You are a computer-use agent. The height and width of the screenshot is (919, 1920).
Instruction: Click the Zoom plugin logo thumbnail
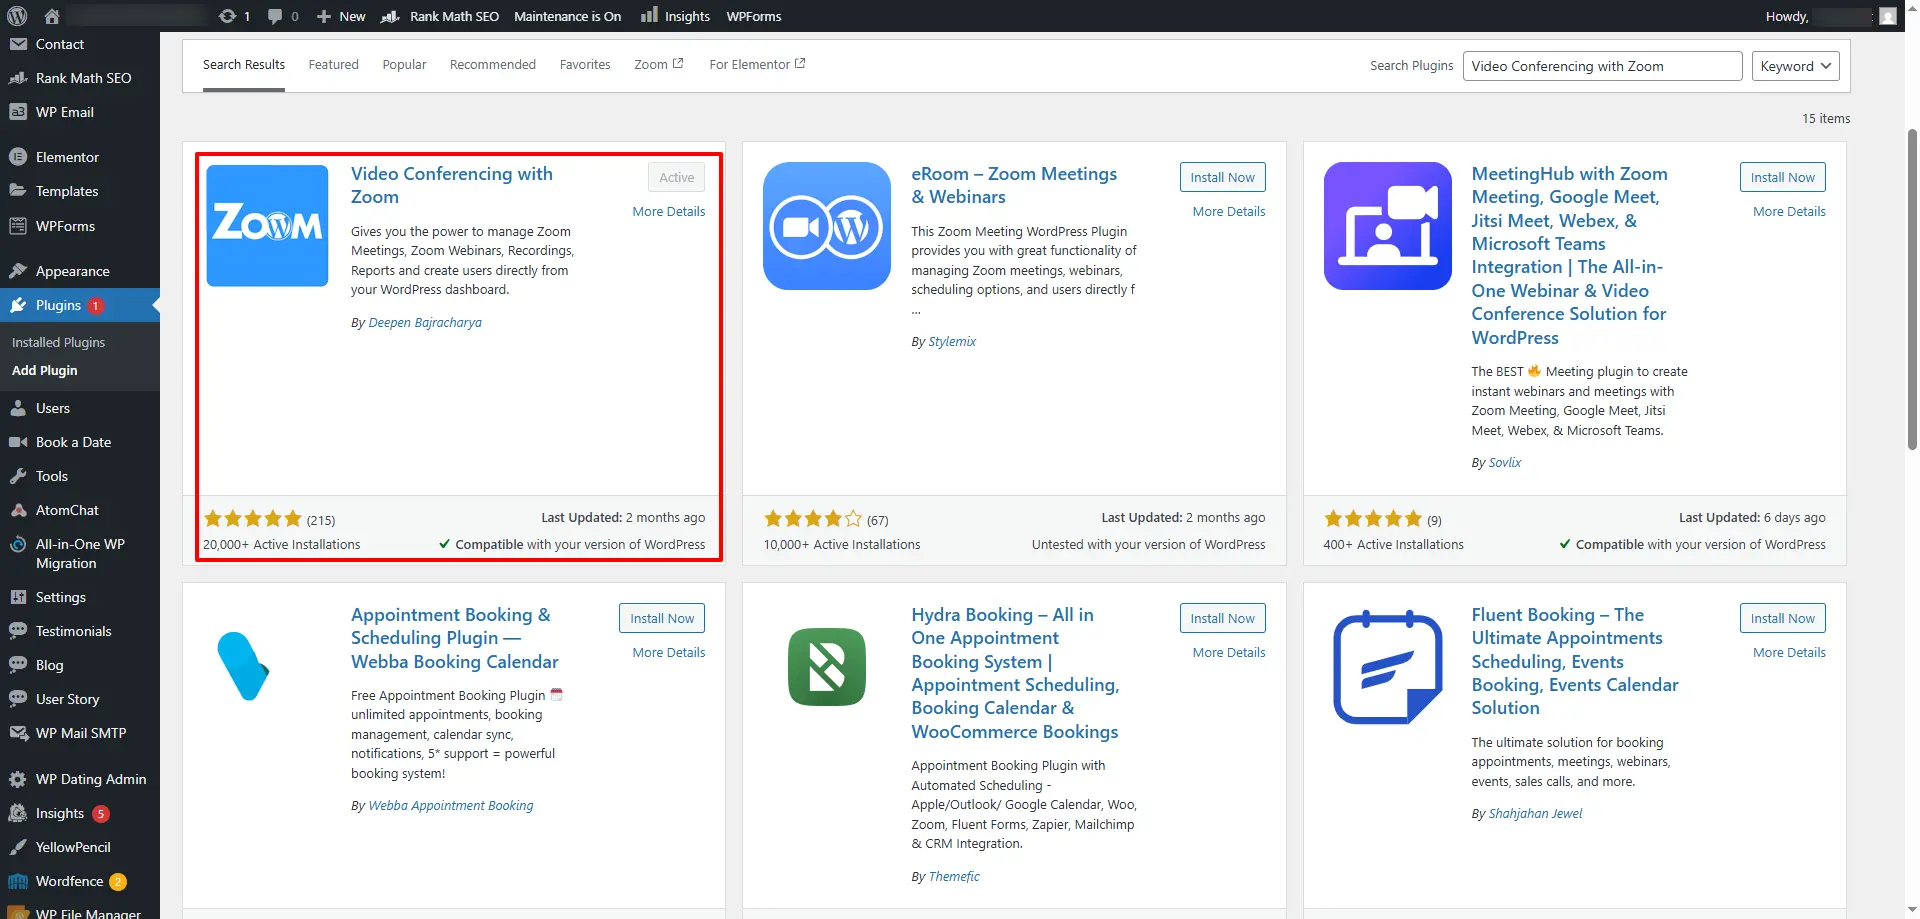coord(267,226)
